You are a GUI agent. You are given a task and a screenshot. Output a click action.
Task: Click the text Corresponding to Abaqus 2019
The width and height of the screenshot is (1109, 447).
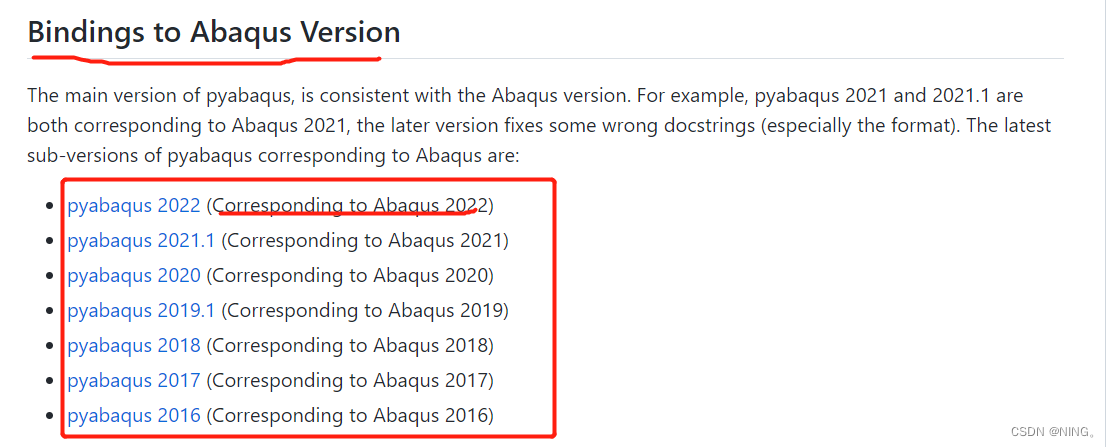365,311
